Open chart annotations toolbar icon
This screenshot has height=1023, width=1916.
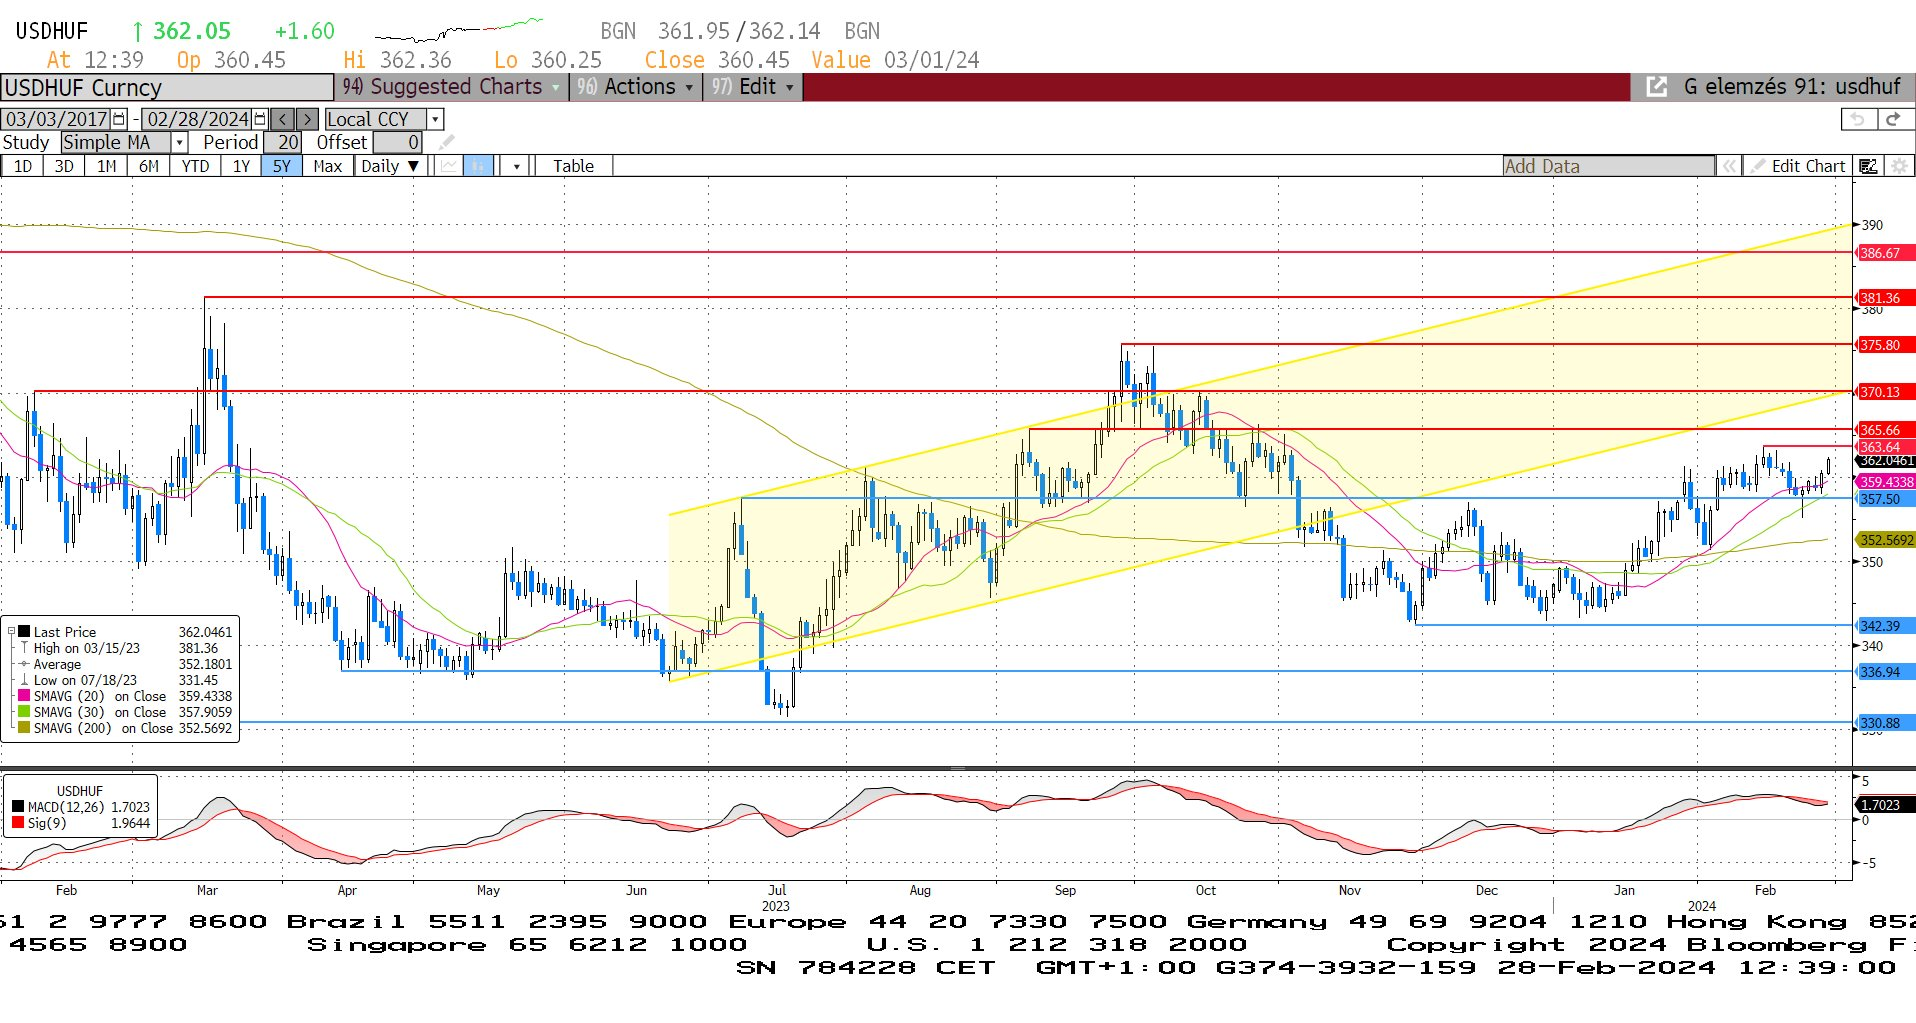pyautogui.click(x=1868, y=166)
